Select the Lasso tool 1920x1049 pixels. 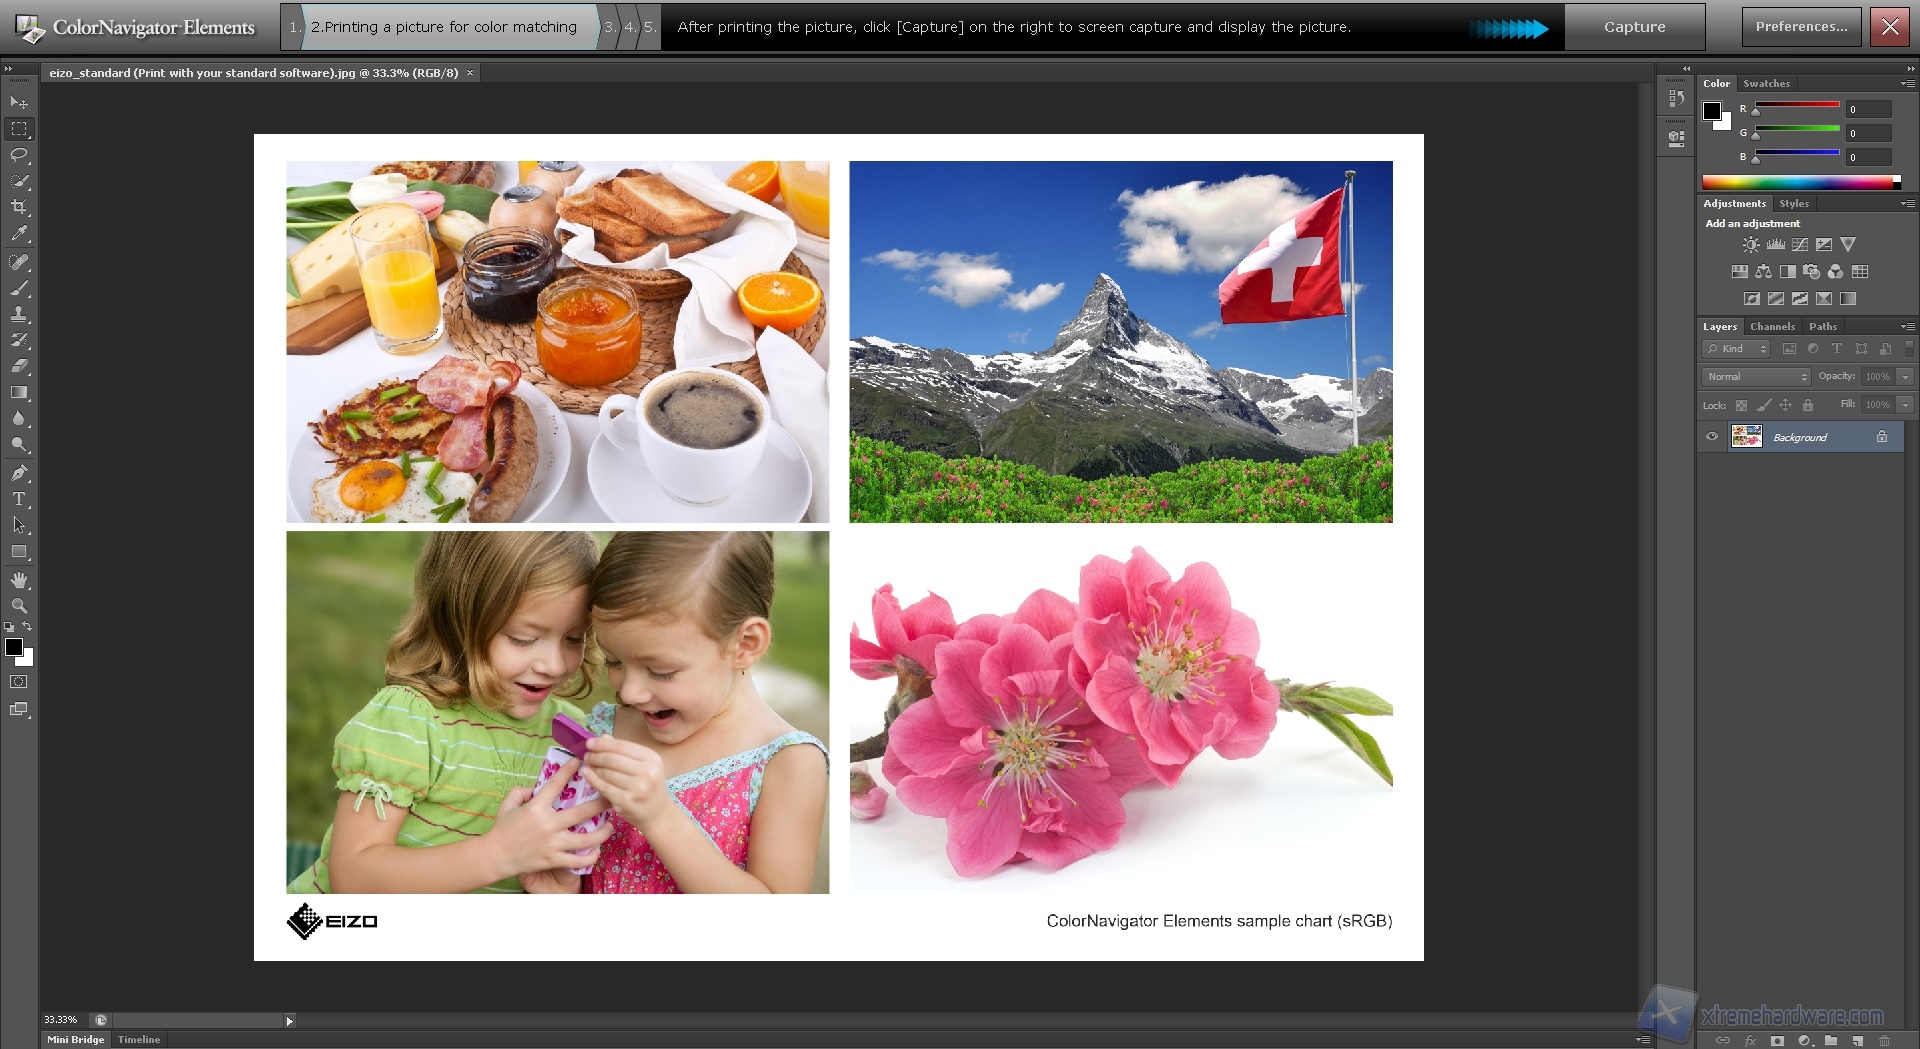pos(19,155)
